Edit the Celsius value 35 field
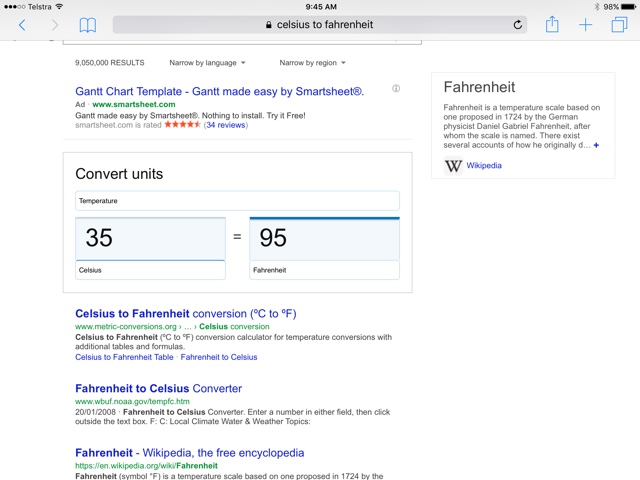The image size is (640, 480). 150,238
